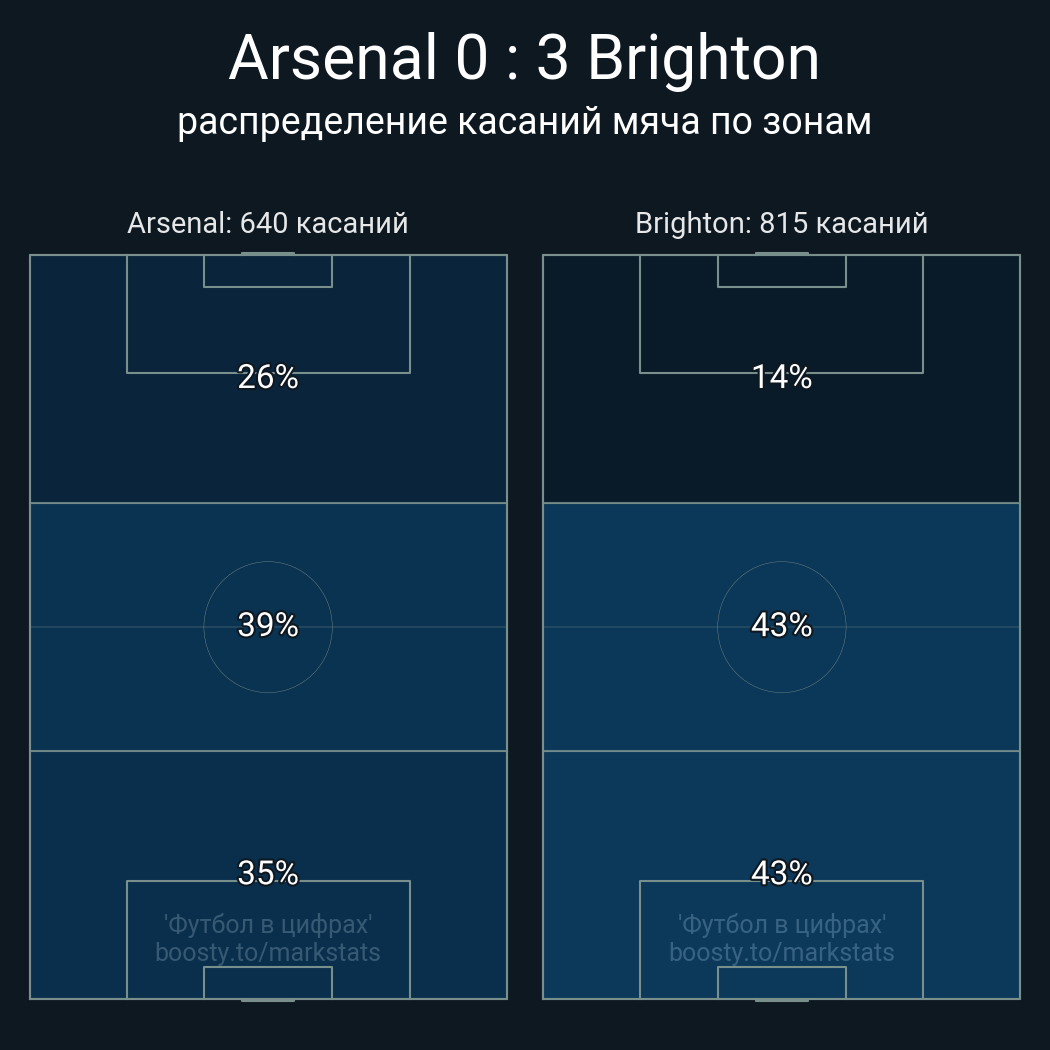The width and height of the screenshot is (1050, 1050).
Task: Click Arsenal's 26% attacking zone value
Action: 268,377
